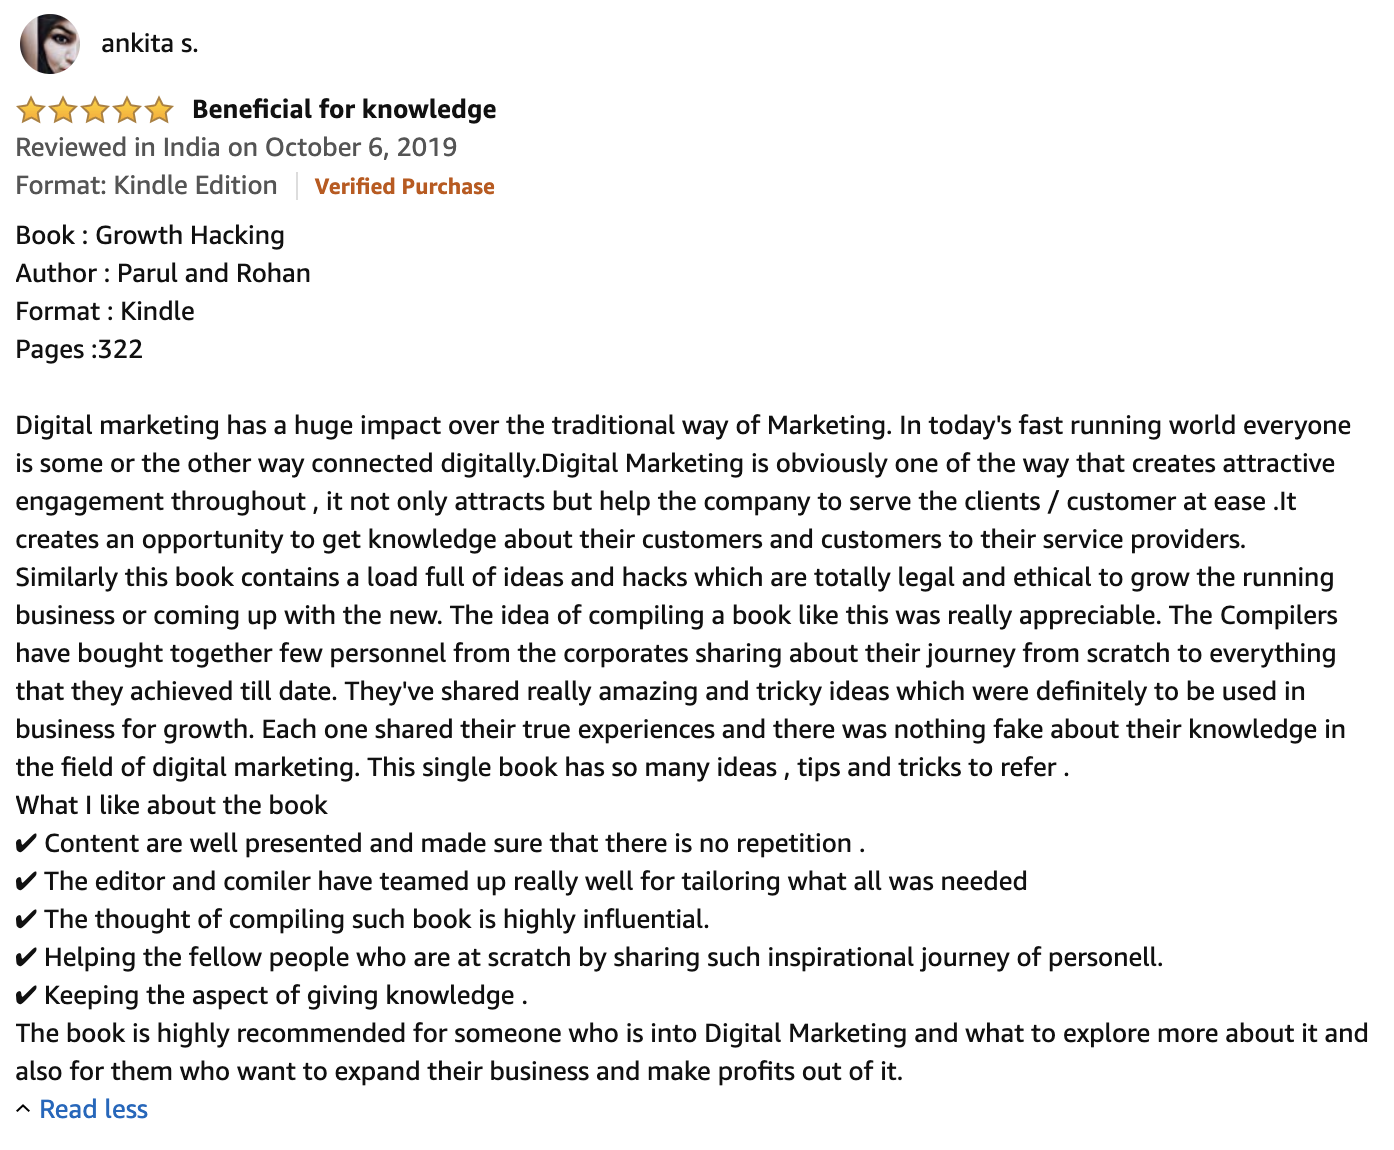Click the Author : Parul and Rohan line
Screen dimensions: 1394x1150
[x=163, y=273]
